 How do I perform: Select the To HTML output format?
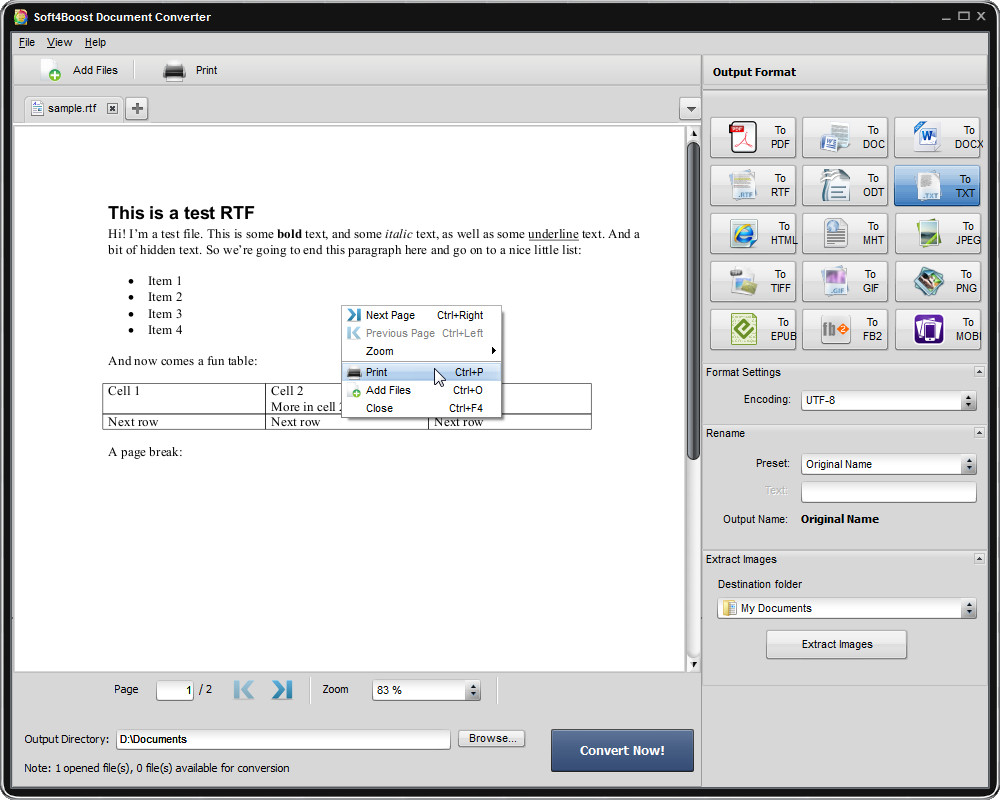point(753,233)
